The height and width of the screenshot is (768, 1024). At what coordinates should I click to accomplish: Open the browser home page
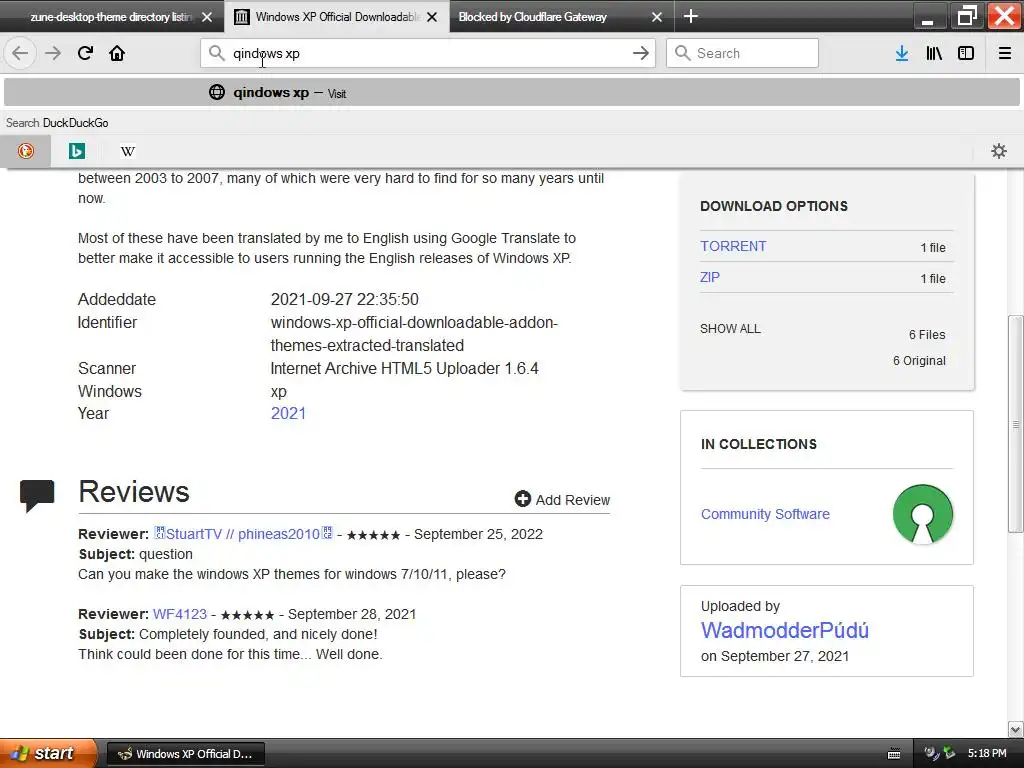point(117,53)
